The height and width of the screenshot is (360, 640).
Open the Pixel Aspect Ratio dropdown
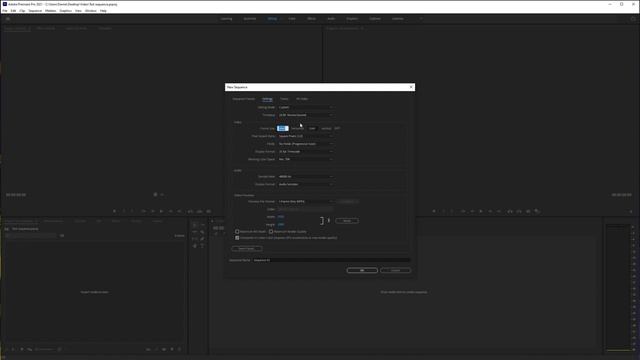coord(306,136)
